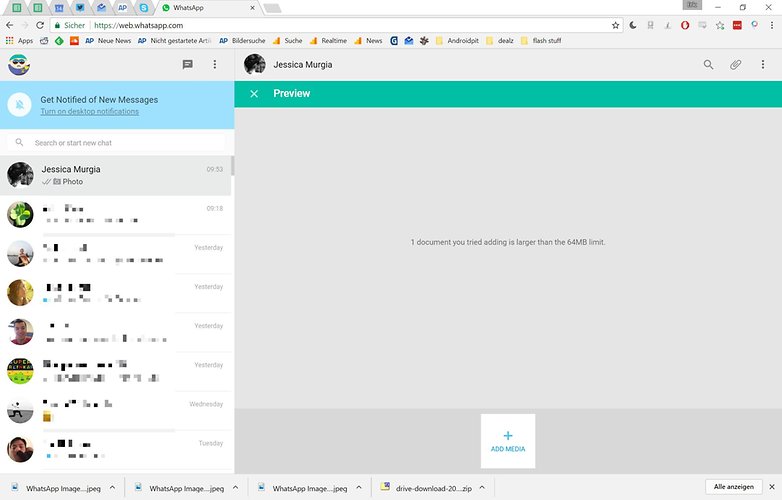Expand options for first WhatsApp Image download

[x=112, y=488]
